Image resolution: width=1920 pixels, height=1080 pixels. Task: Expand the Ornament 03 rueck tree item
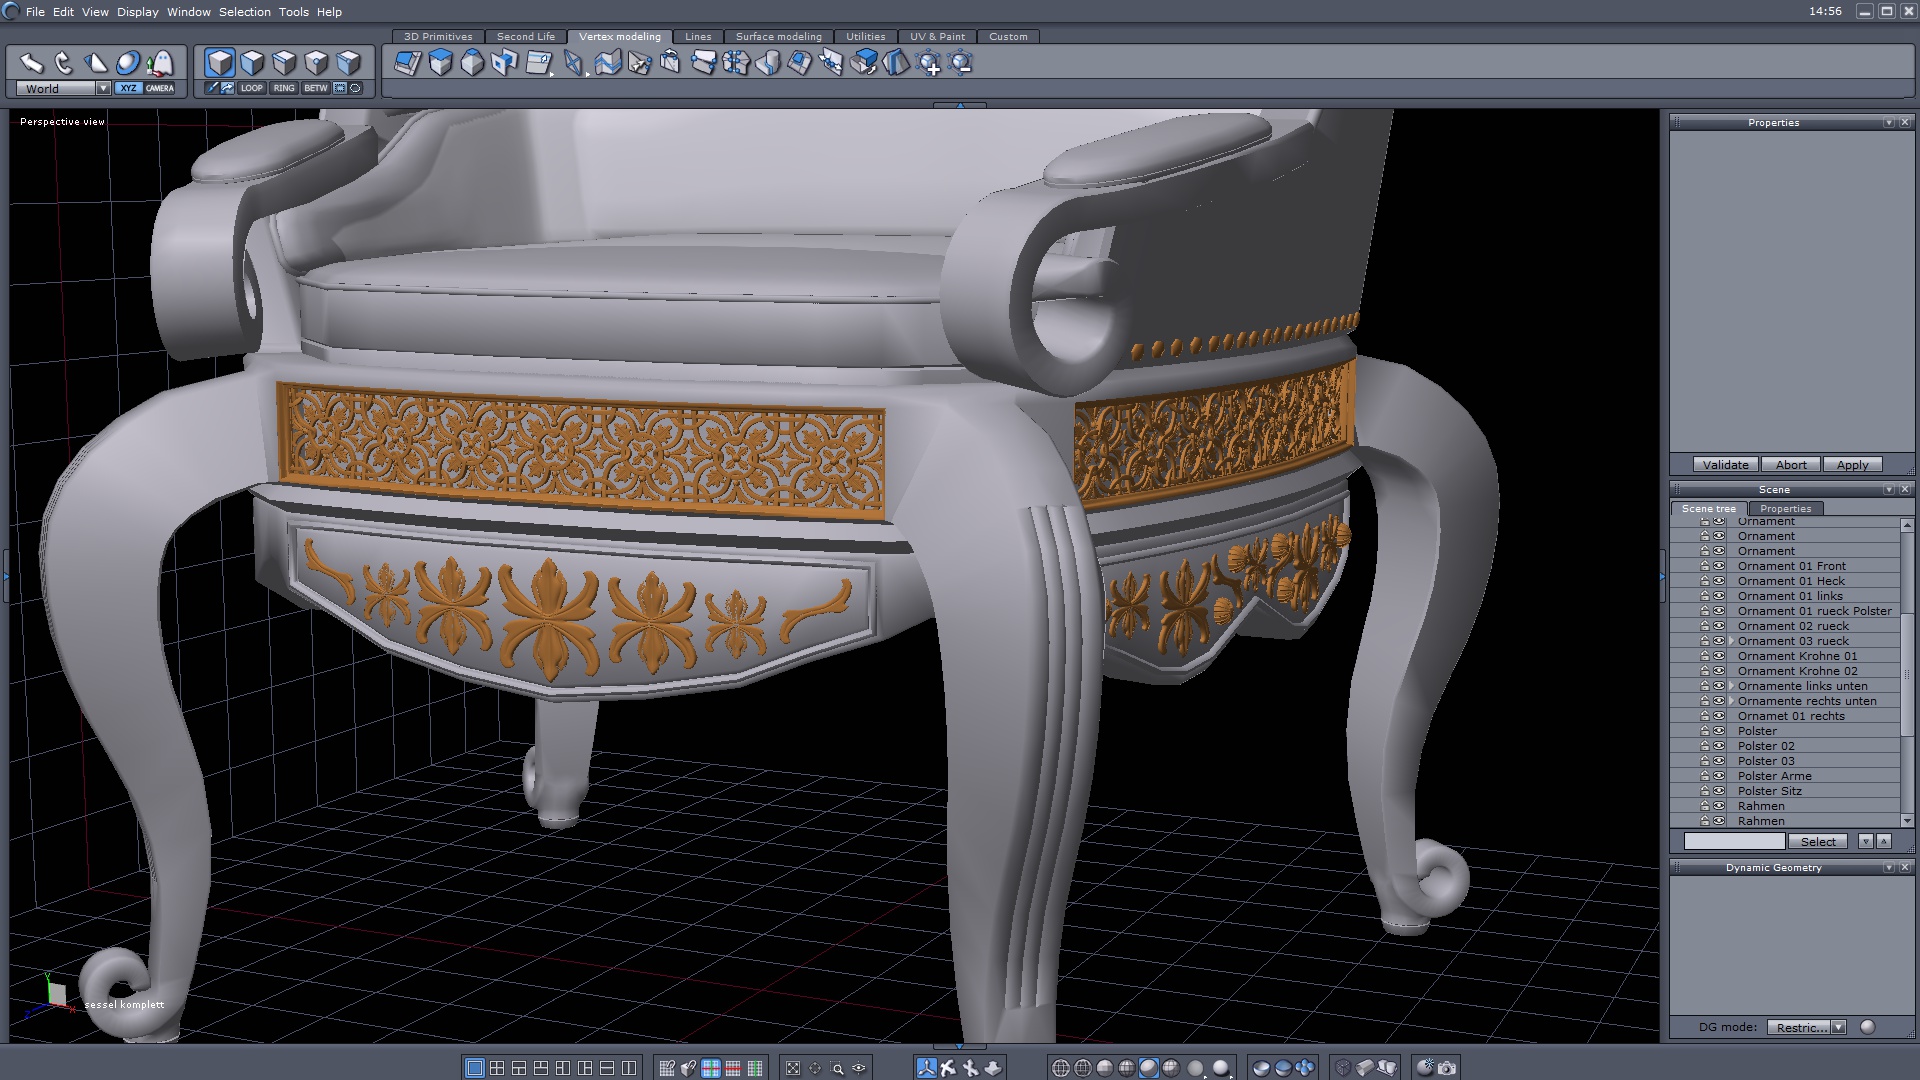pyautogui.click(x=1731, y=641)
